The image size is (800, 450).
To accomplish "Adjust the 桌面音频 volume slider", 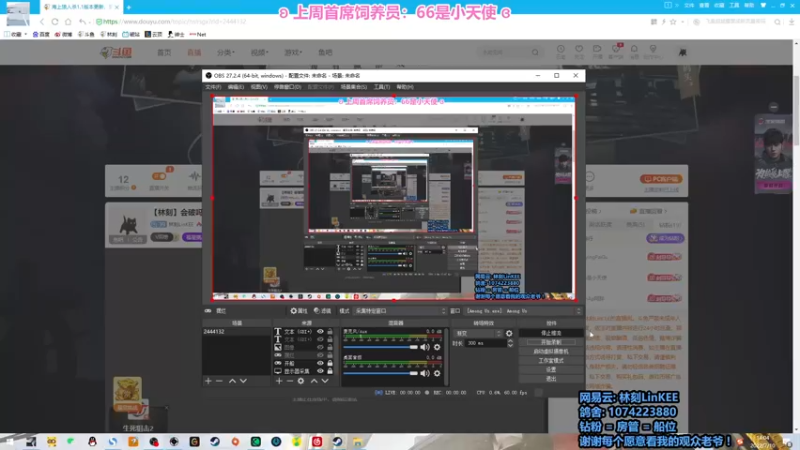I will coord(381,373).
